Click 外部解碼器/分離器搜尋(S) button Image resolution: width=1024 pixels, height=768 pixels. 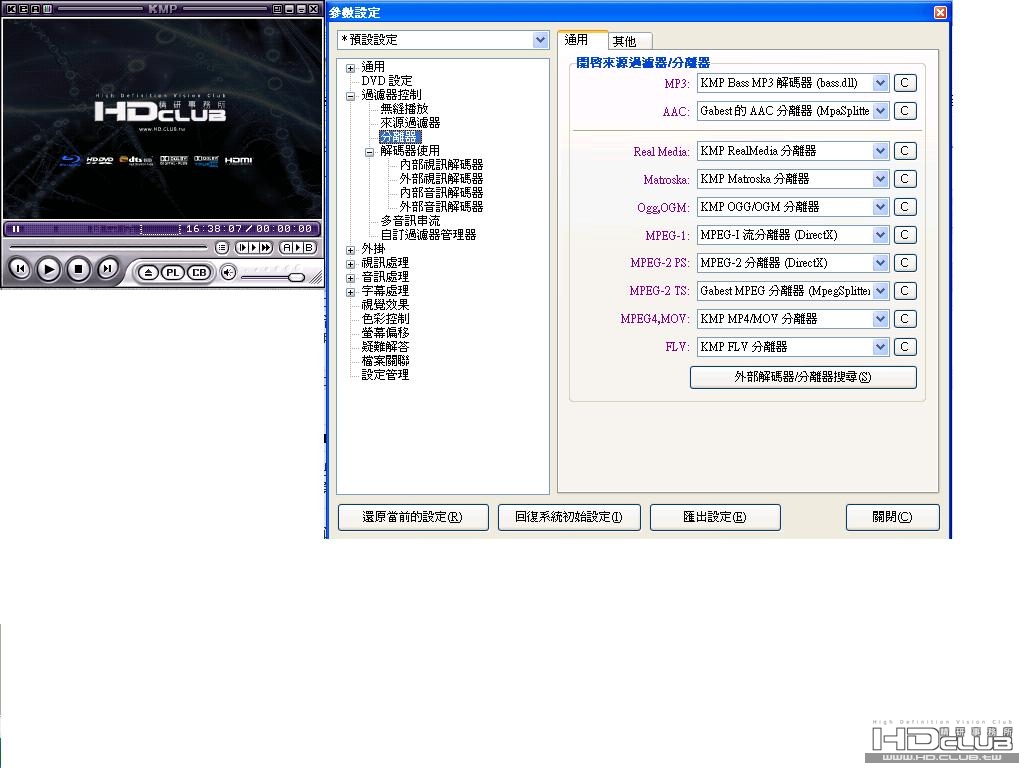tap(803, 377)
